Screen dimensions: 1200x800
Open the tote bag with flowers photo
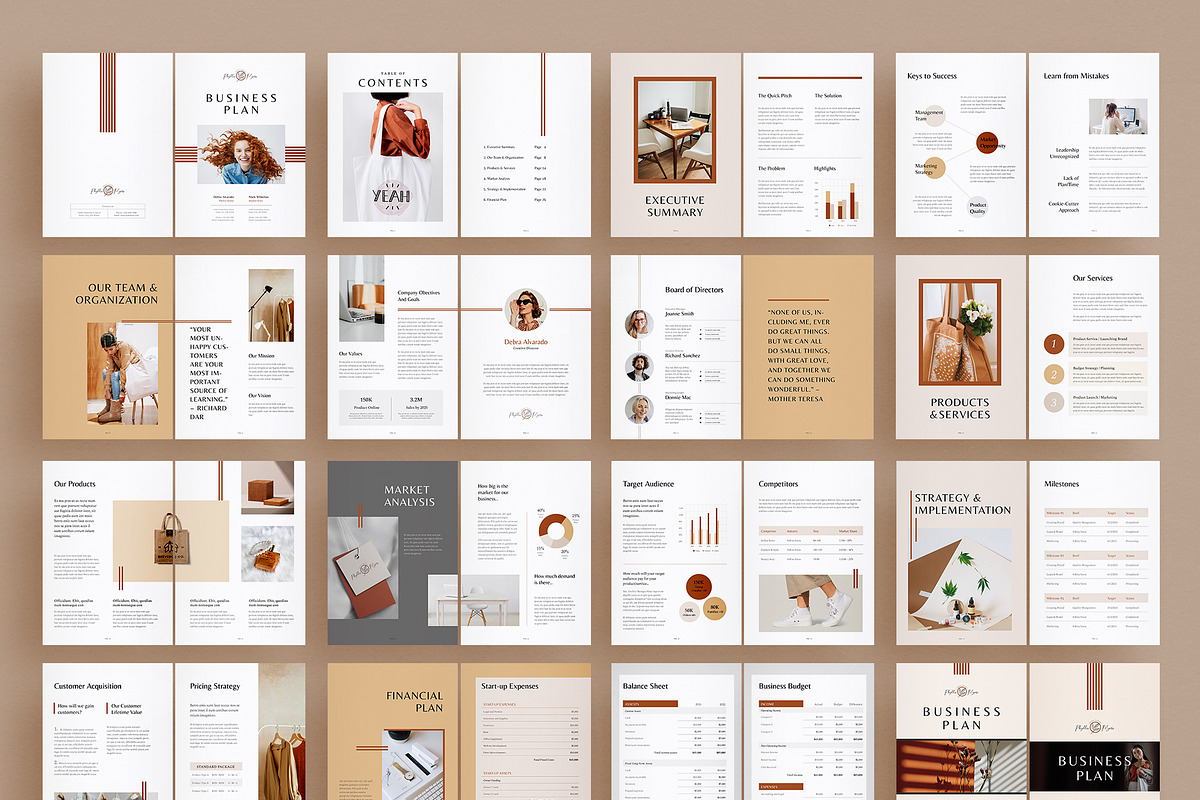960,332
